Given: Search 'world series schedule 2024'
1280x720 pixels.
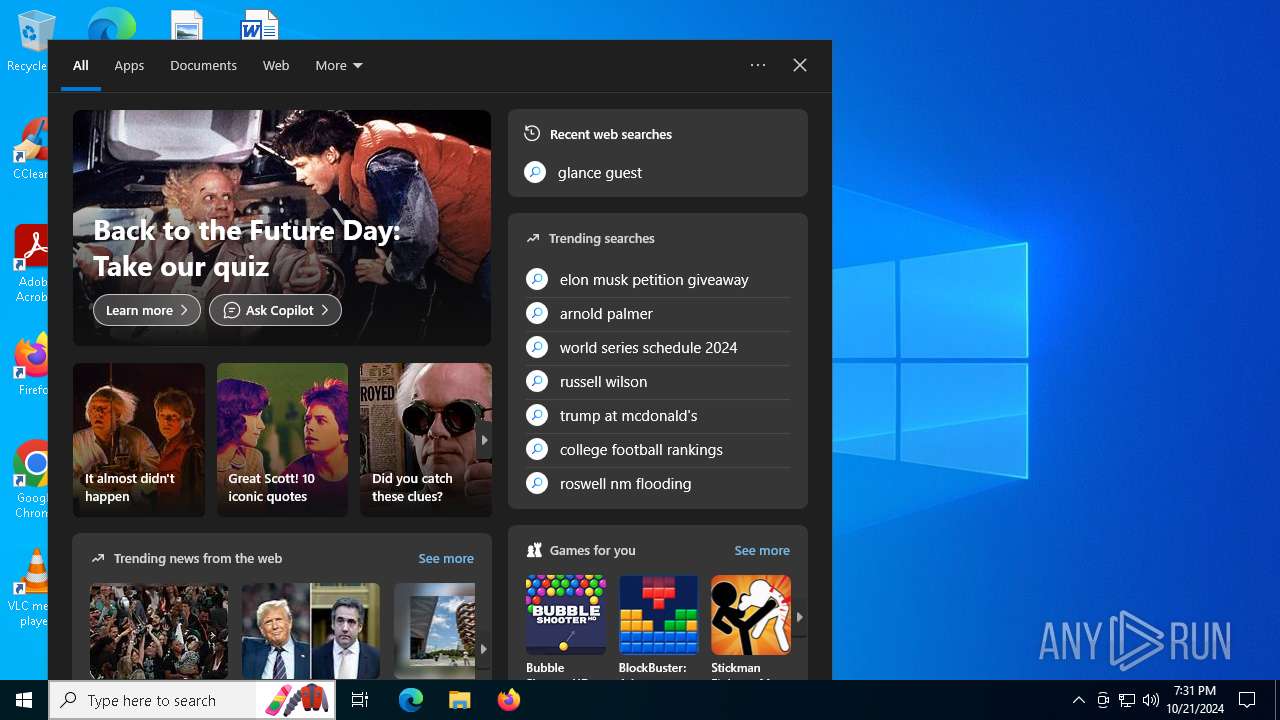Looking at the screenshot, I should [x=657, y=347].
